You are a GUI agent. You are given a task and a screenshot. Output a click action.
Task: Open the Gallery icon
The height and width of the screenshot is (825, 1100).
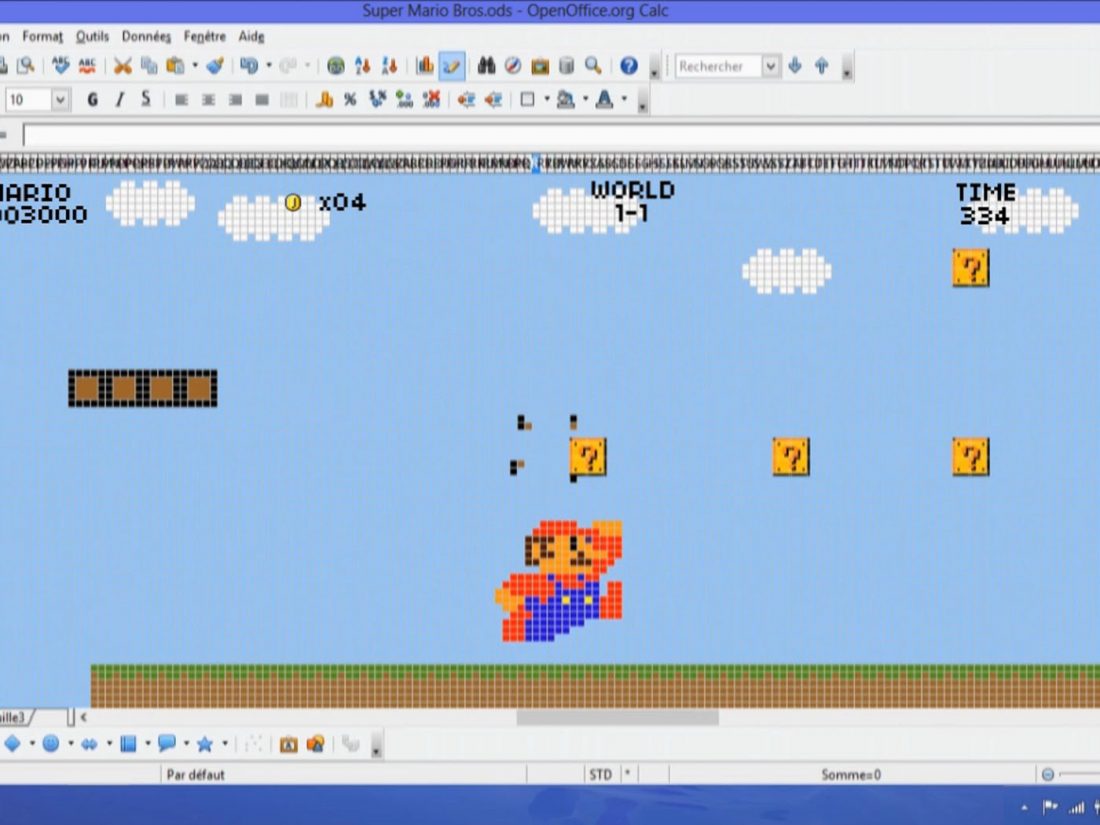click(539, 66)
